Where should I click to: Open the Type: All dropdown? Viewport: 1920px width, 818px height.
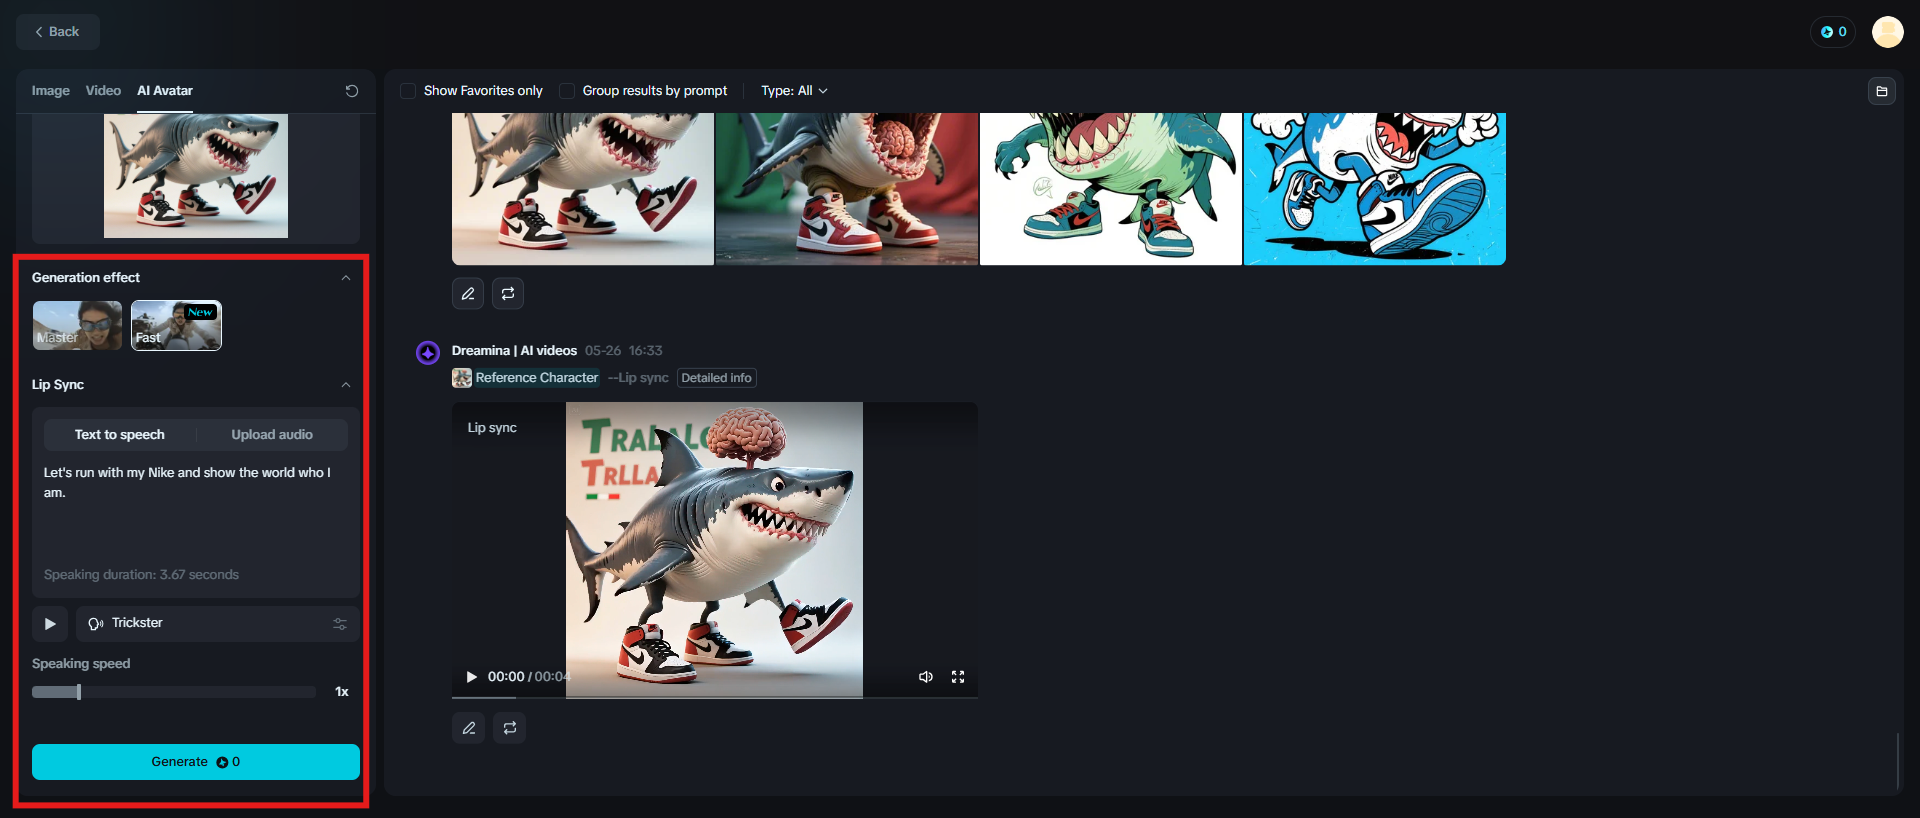point(795,91)
